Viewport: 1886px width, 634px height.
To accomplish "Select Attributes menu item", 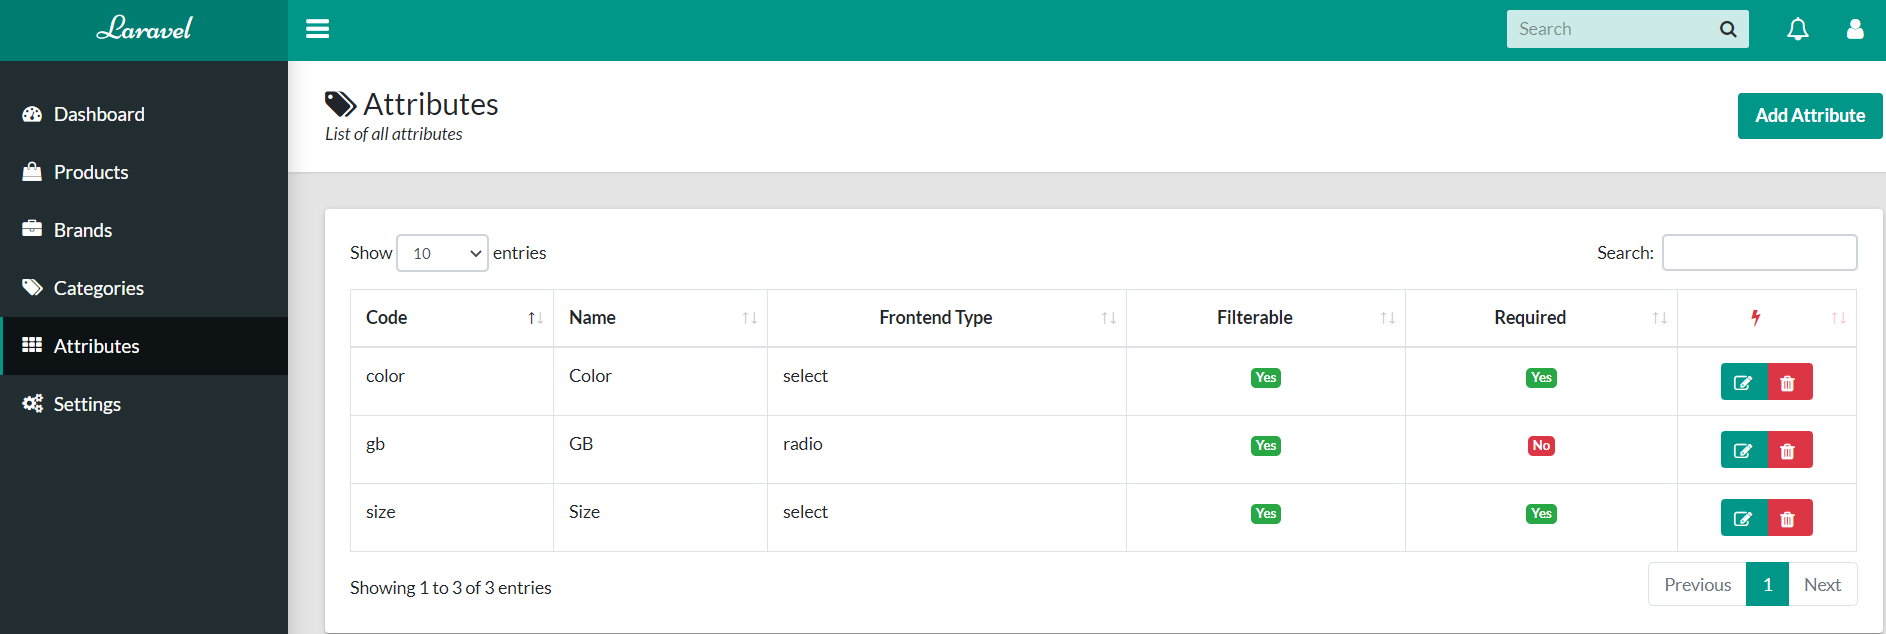I will tap(144, 346).
